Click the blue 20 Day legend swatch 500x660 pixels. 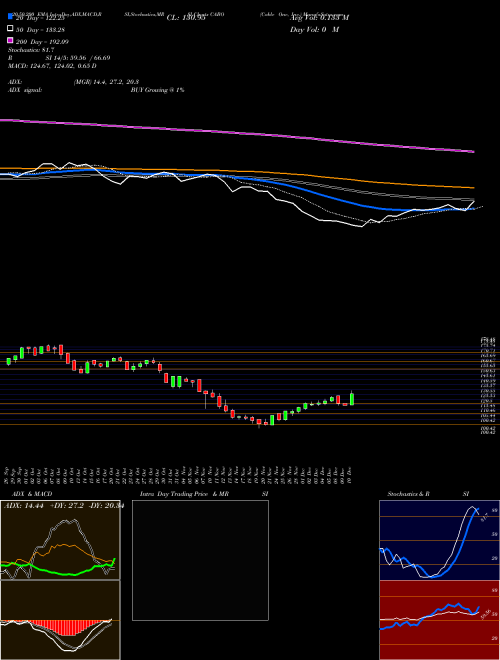[x=11, y=17]
